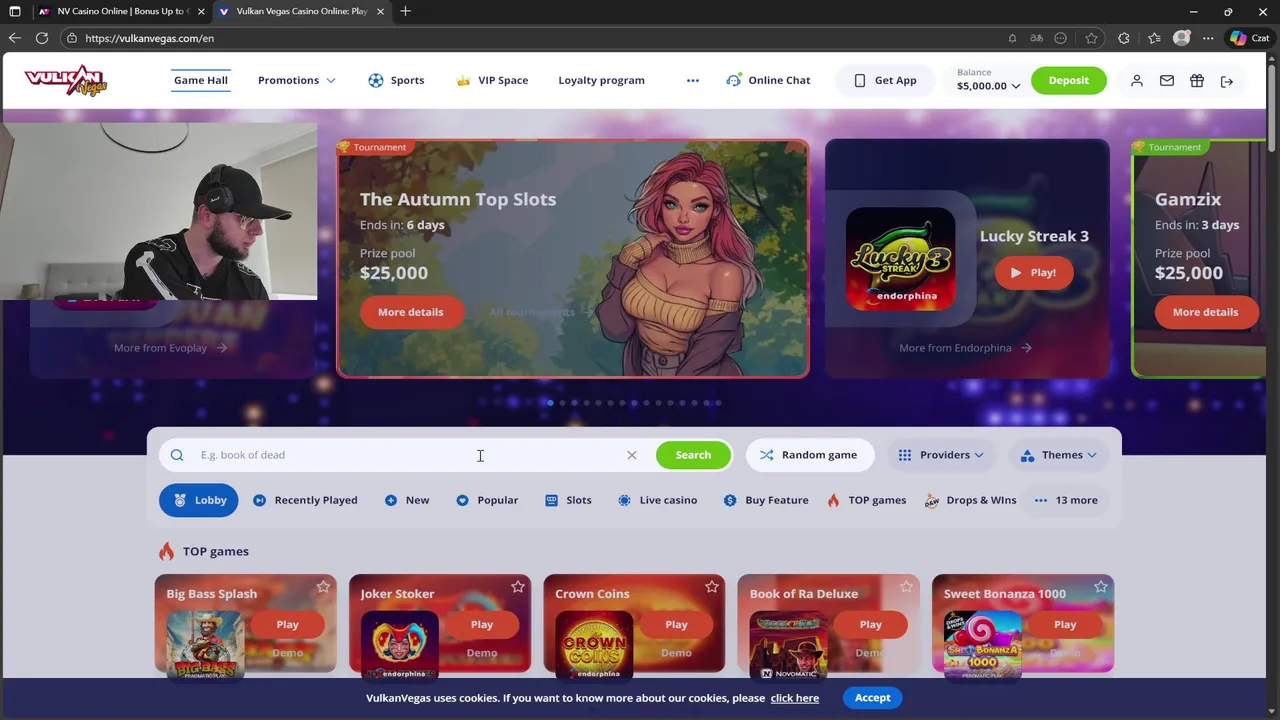Image resolution: width=1280 pixels, height=720 pixels.
Task: Launch a Random game
Action: click(808, 455)
